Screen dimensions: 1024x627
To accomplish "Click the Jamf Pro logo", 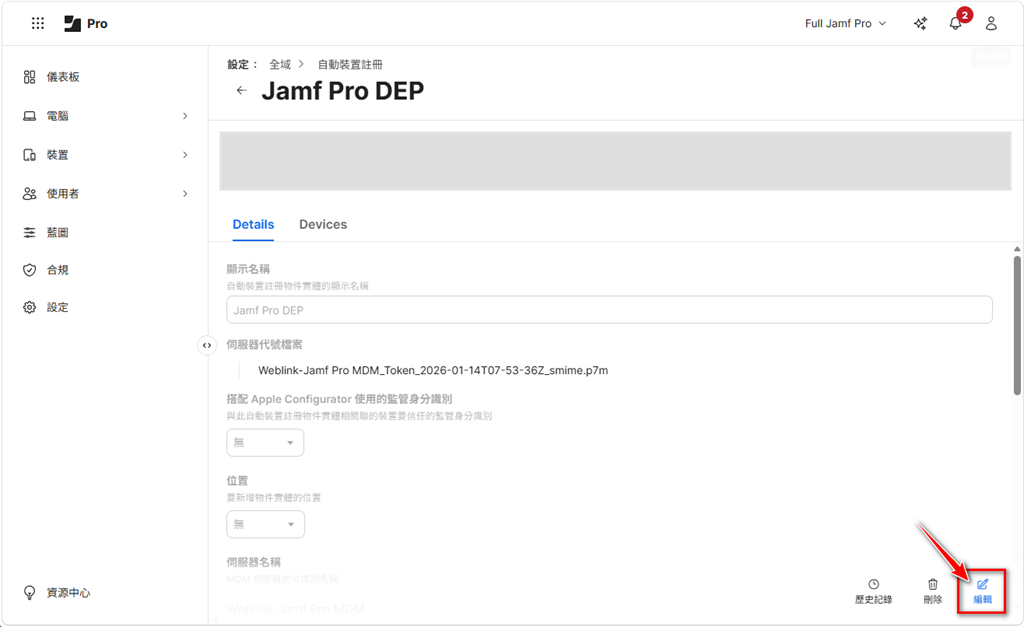I will (x=85, y=23).
